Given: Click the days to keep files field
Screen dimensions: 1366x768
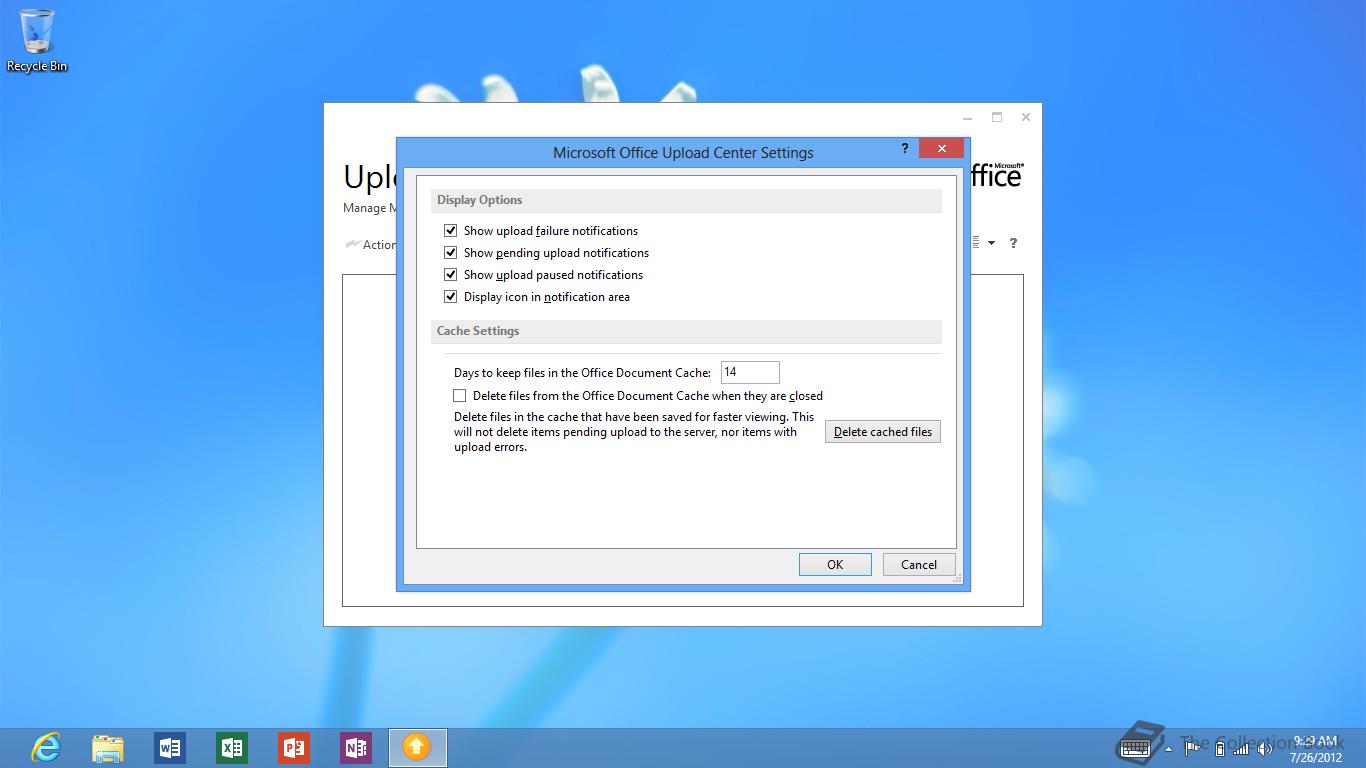Looking at the screenshot, I should [750, 372].
